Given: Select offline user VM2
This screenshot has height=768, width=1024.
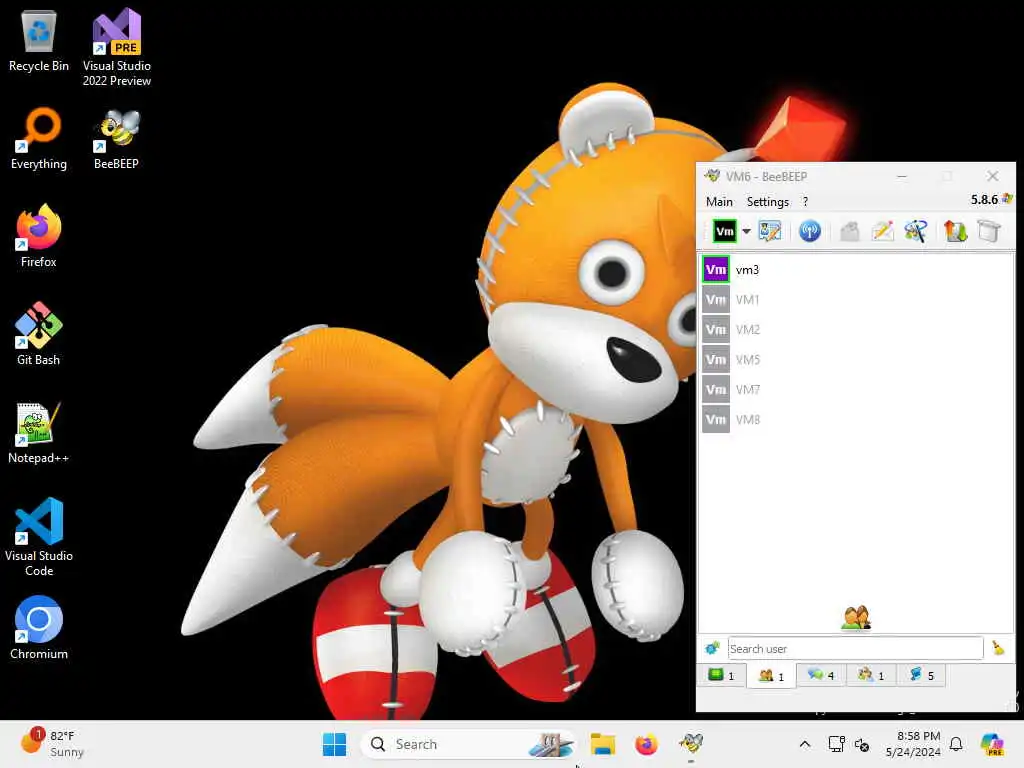Looking at the screenshot, I should (x=856, y=330).
